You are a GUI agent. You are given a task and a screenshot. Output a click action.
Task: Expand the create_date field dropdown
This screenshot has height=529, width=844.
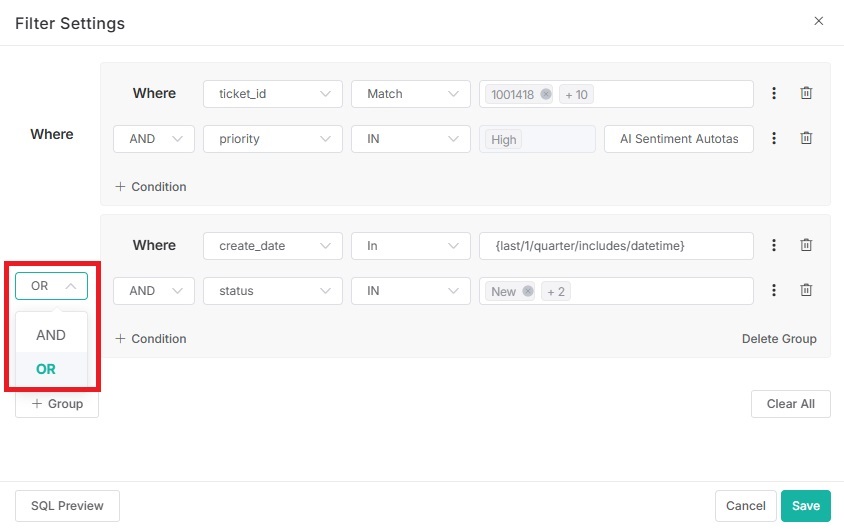pos(273,245)
